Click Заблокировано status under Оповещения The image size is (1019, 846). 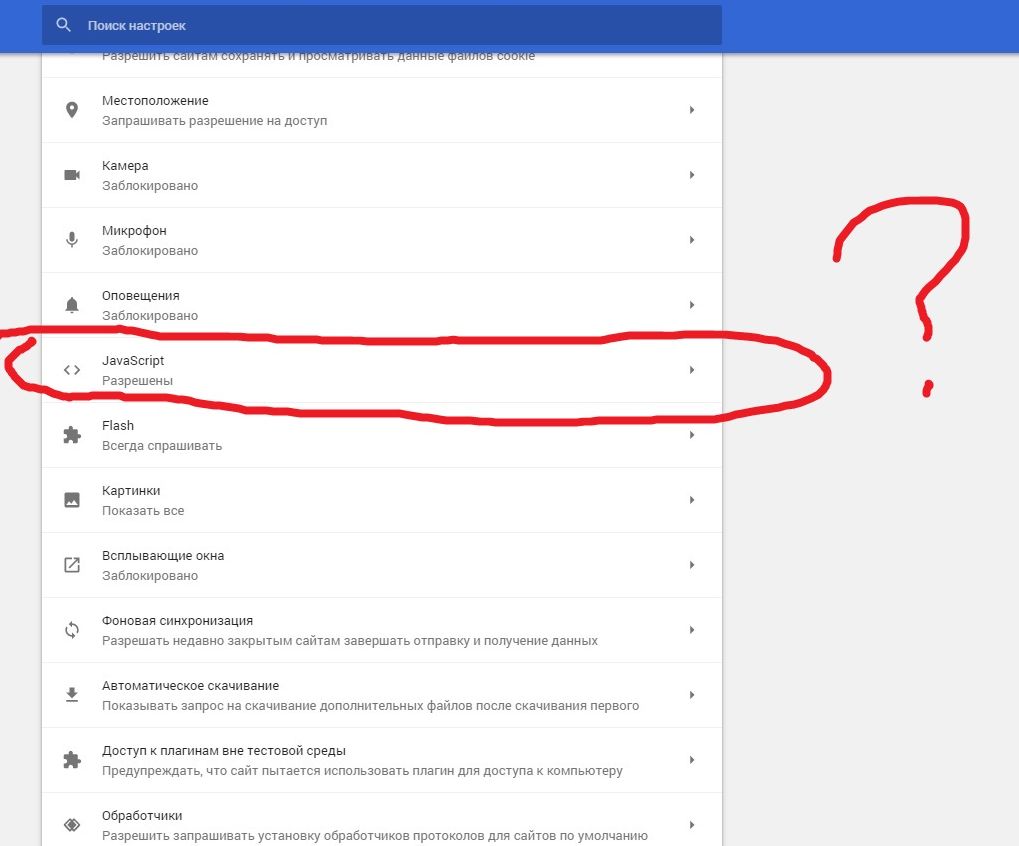pyautogui.click(x=149, y=316)
